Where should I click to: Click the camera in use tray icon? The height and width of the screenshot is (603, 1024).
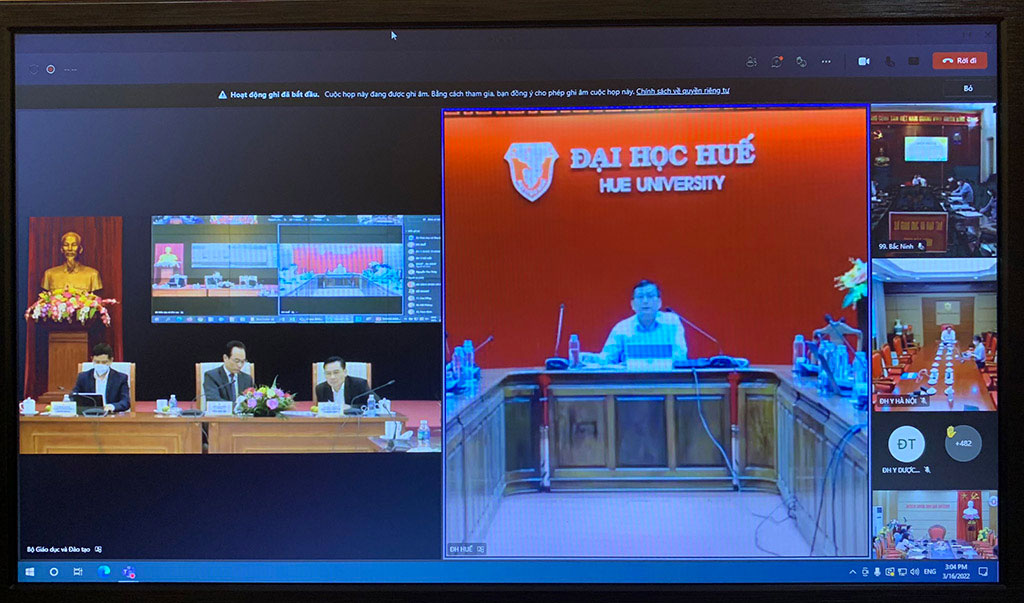tap(865, 572)
